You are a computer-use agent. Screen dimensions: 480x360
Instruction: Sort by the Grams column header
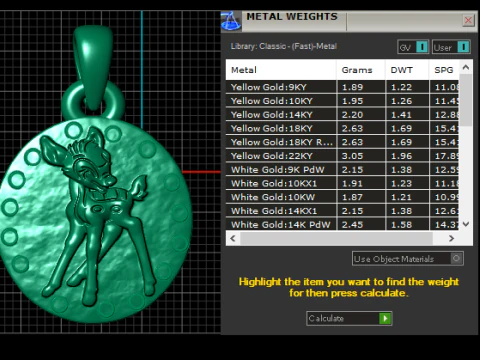(x=361, y=70)
